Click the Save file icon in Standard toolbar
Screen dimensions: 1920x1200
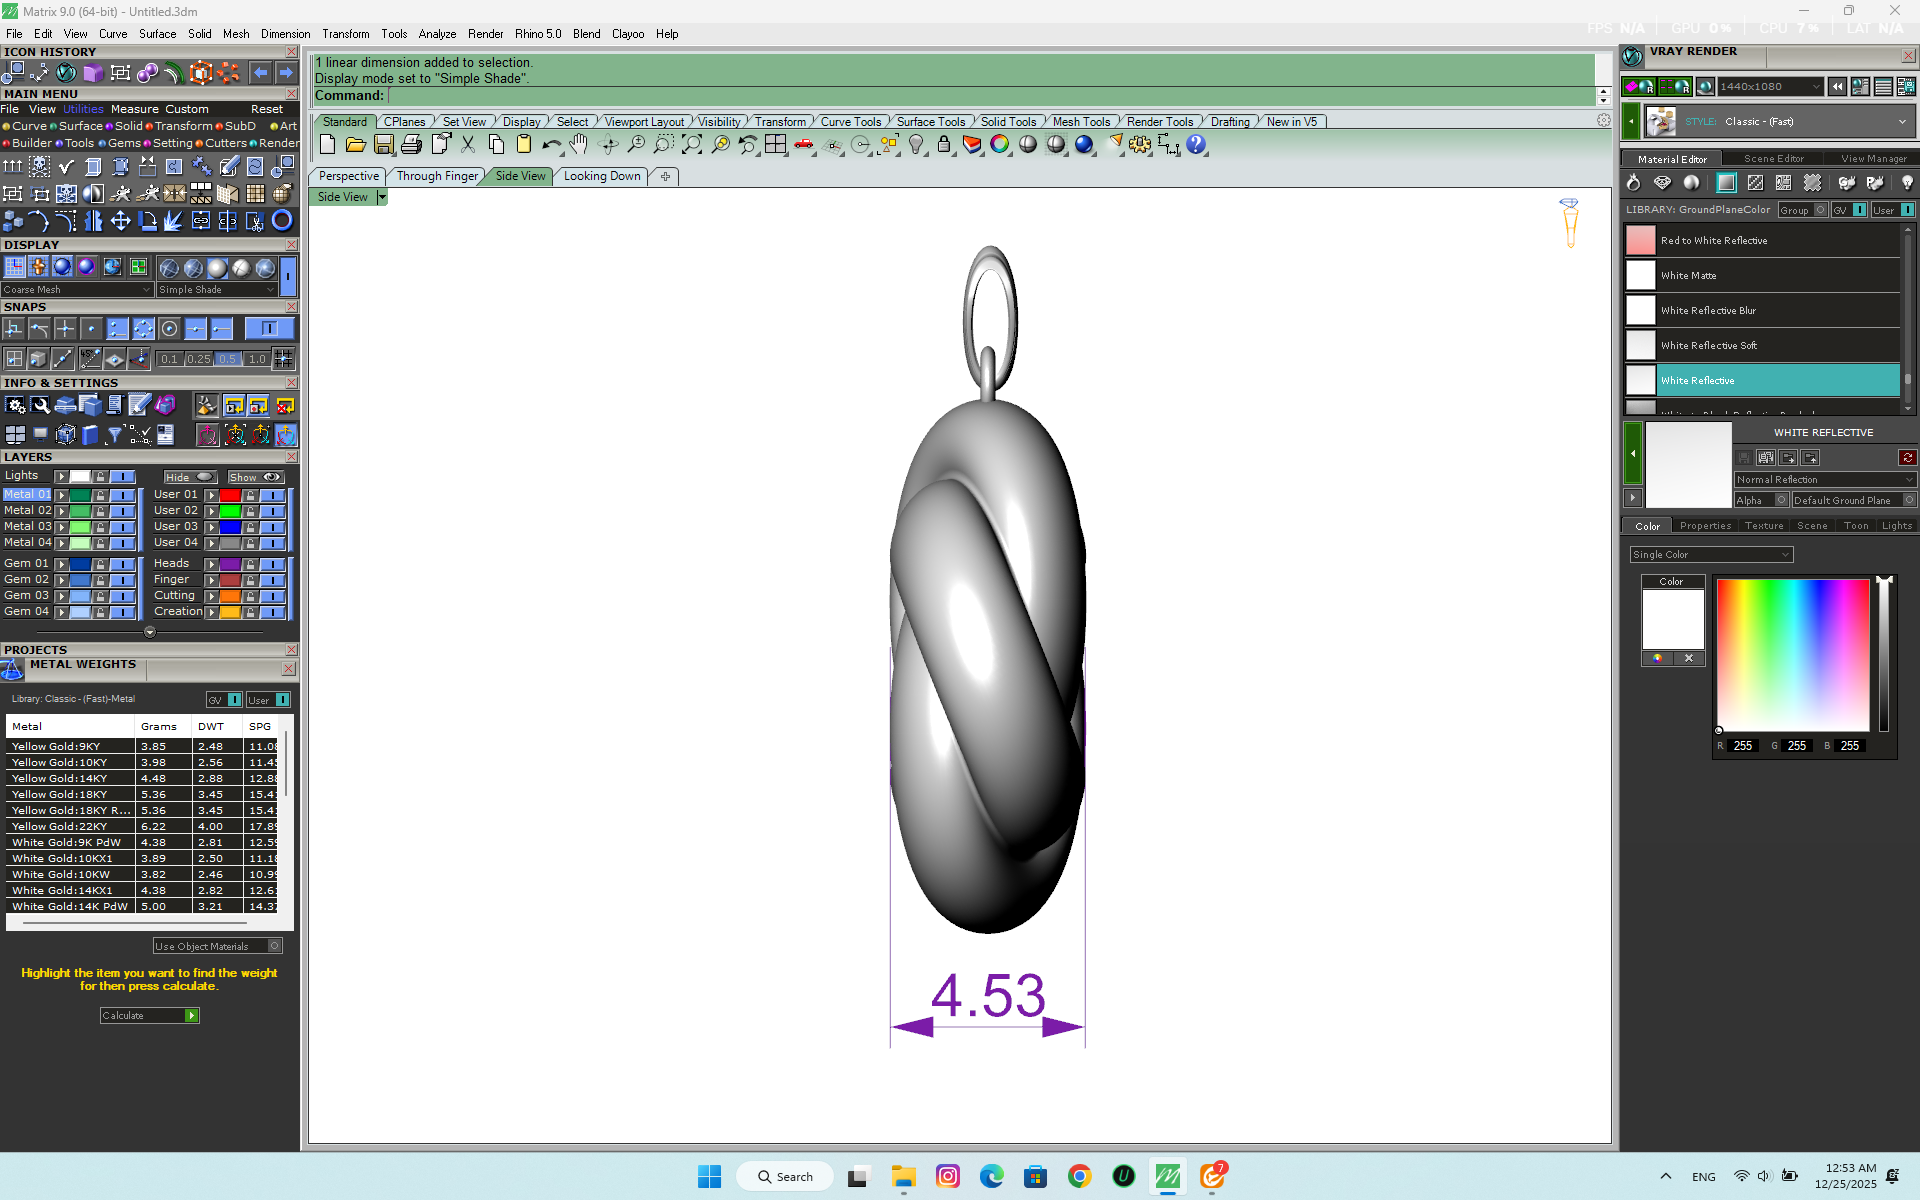pyautogui.click(x=383, y=145)
